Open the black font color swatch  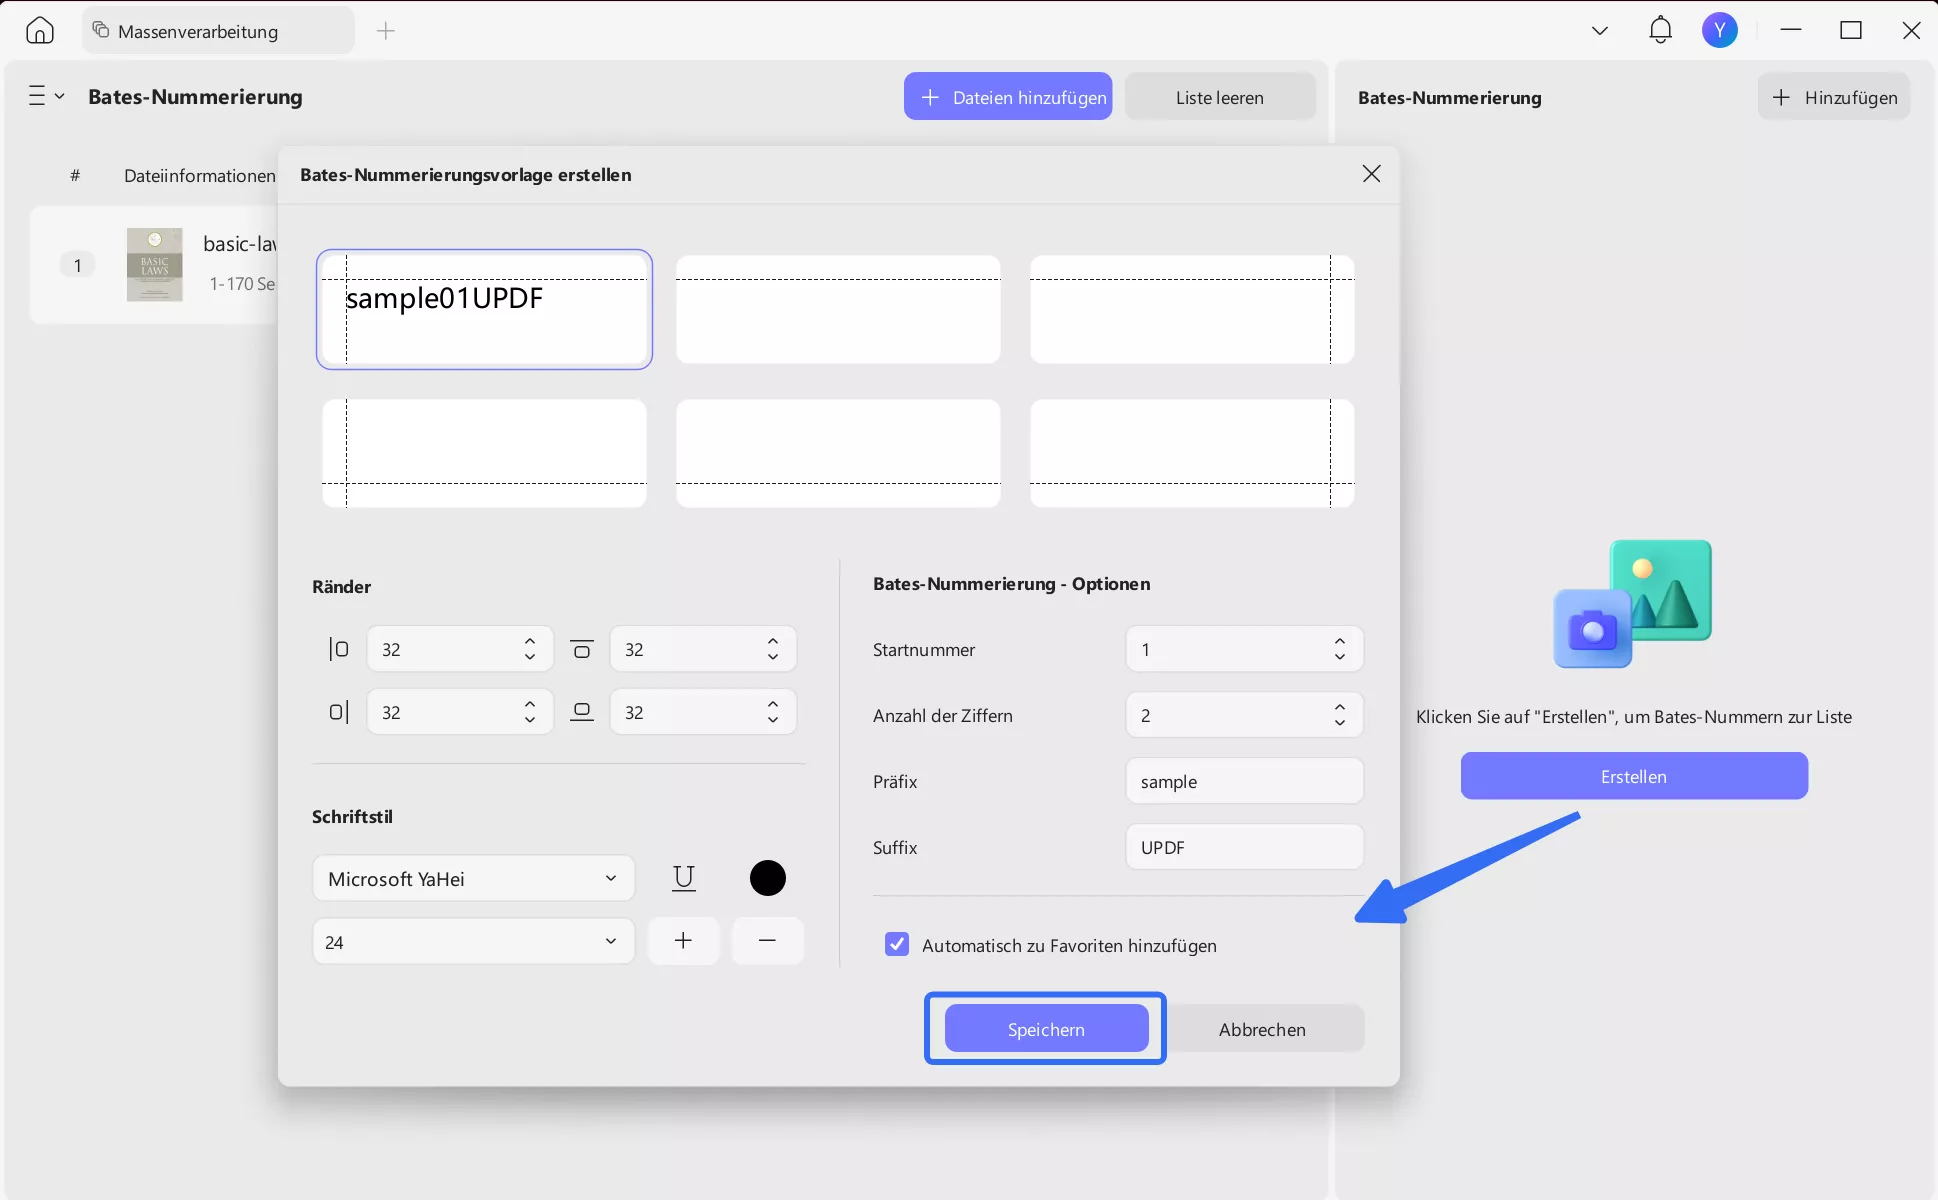pos(767,878)
